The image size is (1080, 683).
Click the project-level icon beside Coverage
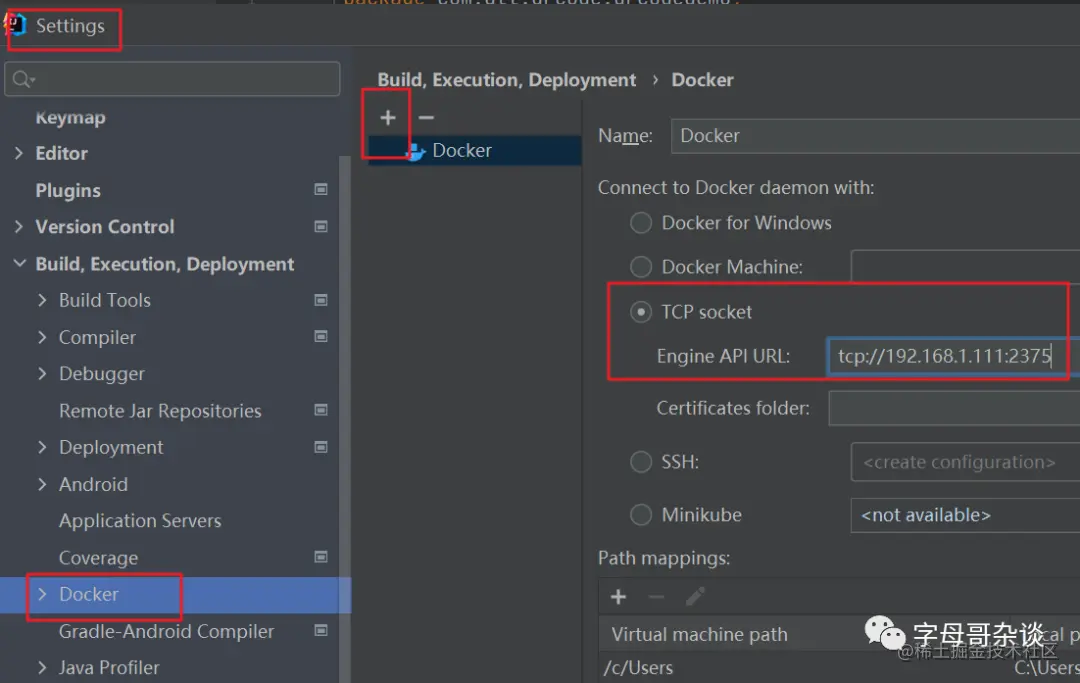[321, 557]
